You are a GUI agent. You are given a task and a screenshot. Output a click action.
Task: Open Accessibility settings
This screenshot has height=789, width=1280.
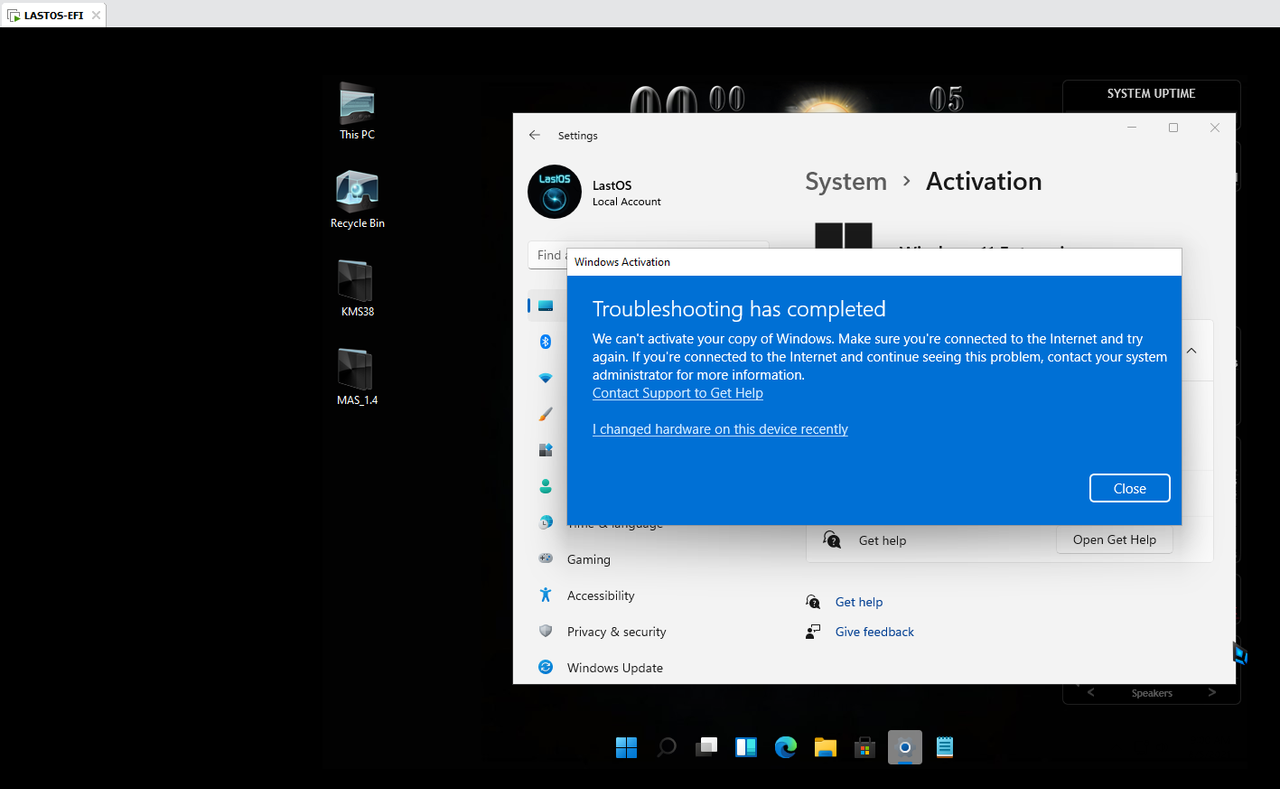point(600,595)
